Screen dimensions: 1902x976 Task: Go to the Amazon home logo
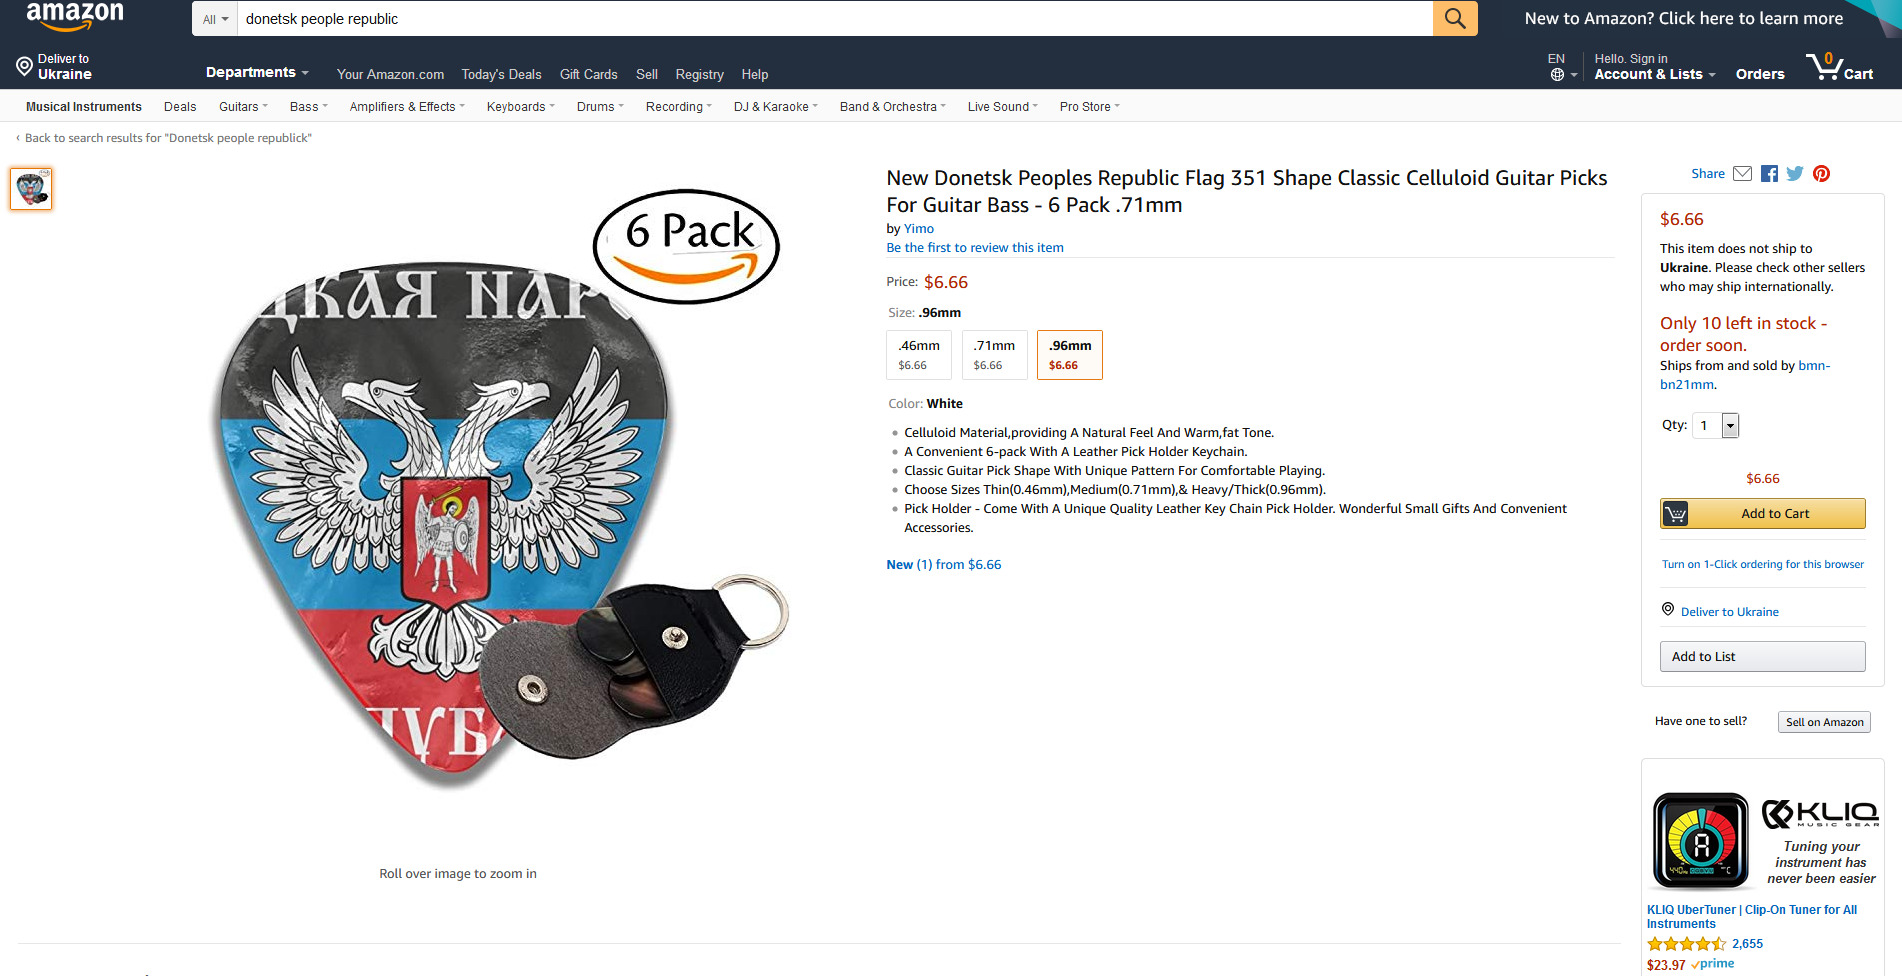pyautogui.click(x=75, y=16)
